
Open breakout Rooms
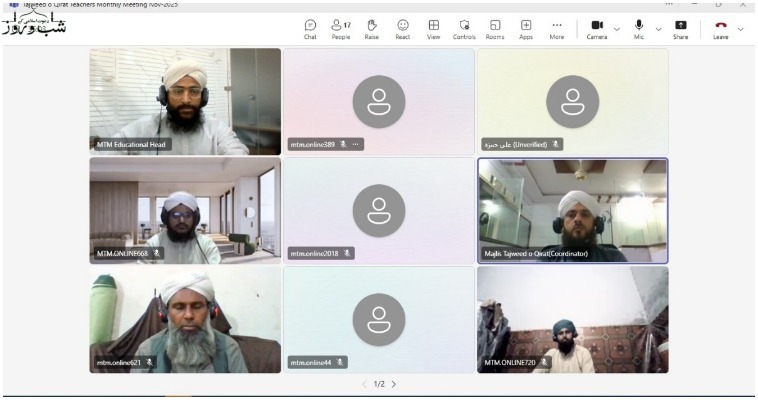(x=495, y=28)
